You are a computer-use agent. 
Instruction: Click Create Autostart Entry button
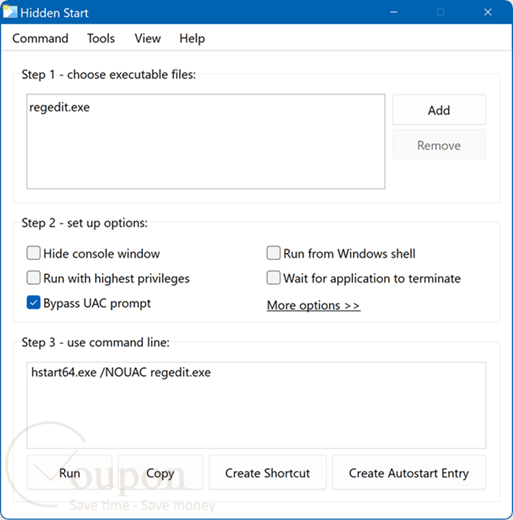(409, 473)
